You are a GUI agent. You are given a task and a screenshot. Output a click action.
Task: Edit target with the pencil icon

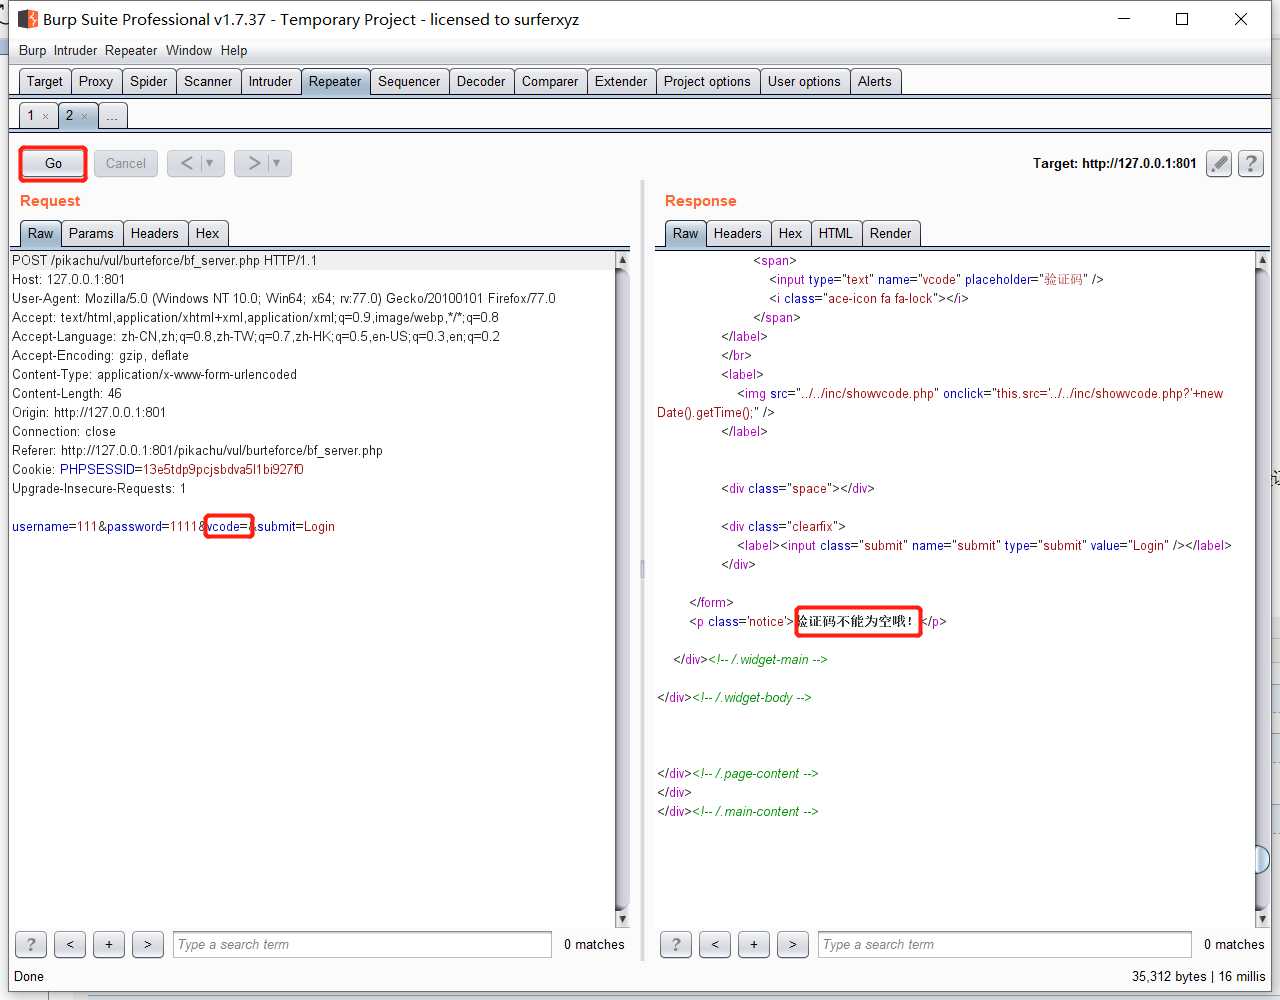[x=1219, y=163]
